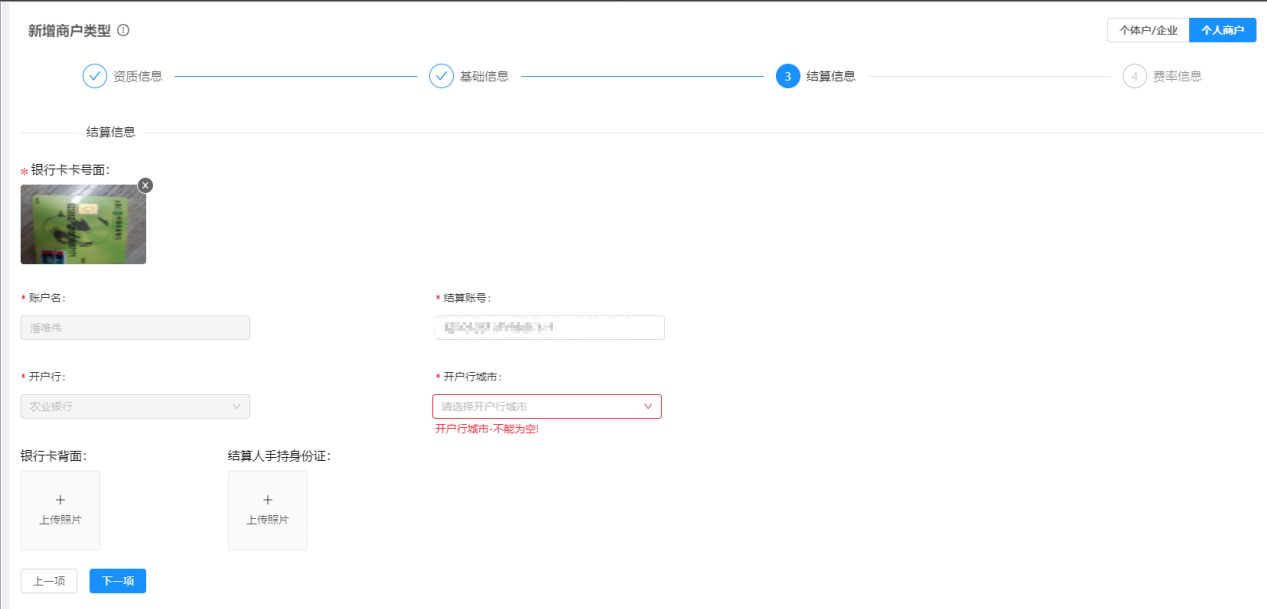Open the 开户行城市 city dropdown
The height and width of the screenshot is (609, 1267).
coord(547,406)
